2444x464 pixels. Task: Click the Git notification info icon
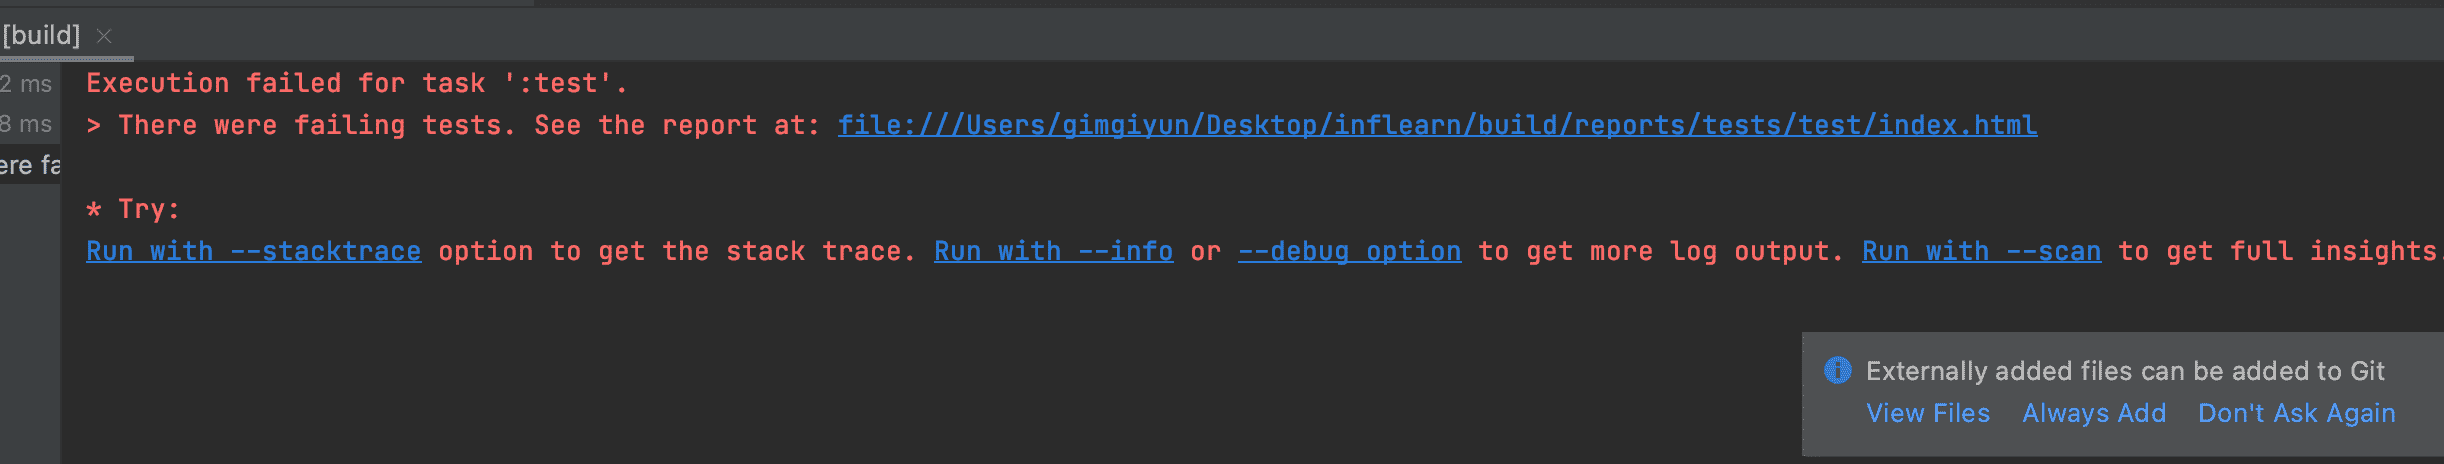coord(1838,371)
